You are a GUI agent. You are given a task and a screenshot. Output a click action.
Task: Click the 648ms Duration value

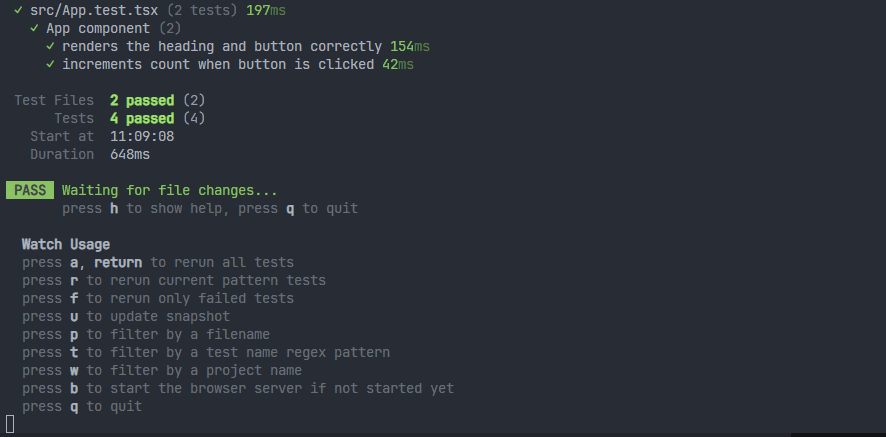point(130,154)
